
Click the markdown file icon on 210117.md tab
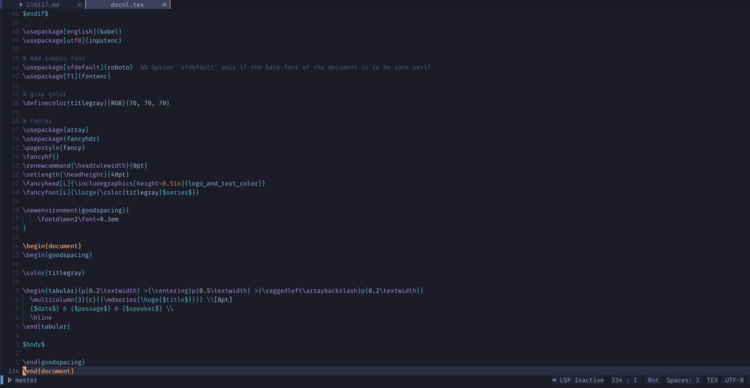(x=21, y=4)
